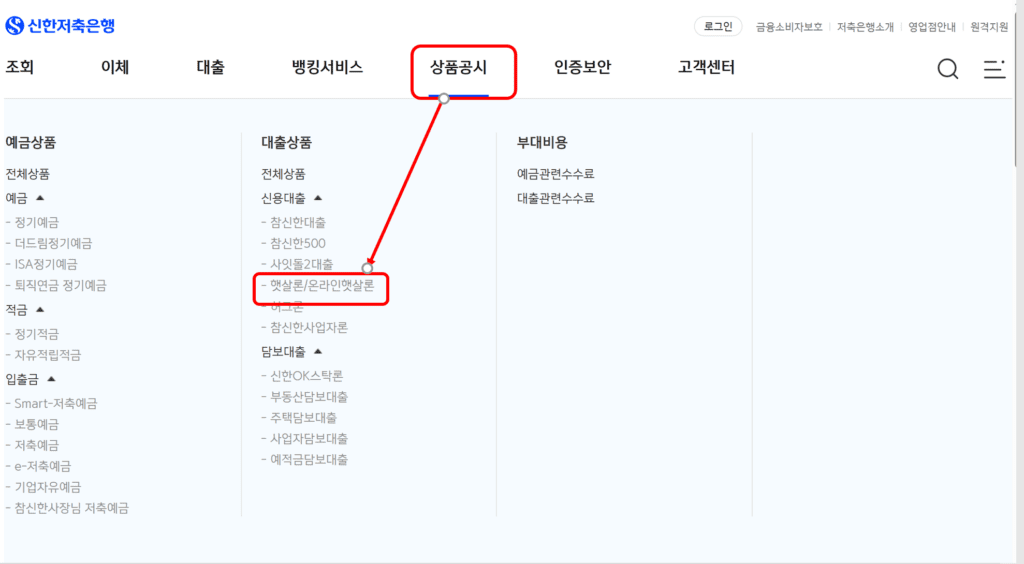1024x564 pixels.
Task: Select 퇴직연금 정기예금 product
Action: [56, 285]
